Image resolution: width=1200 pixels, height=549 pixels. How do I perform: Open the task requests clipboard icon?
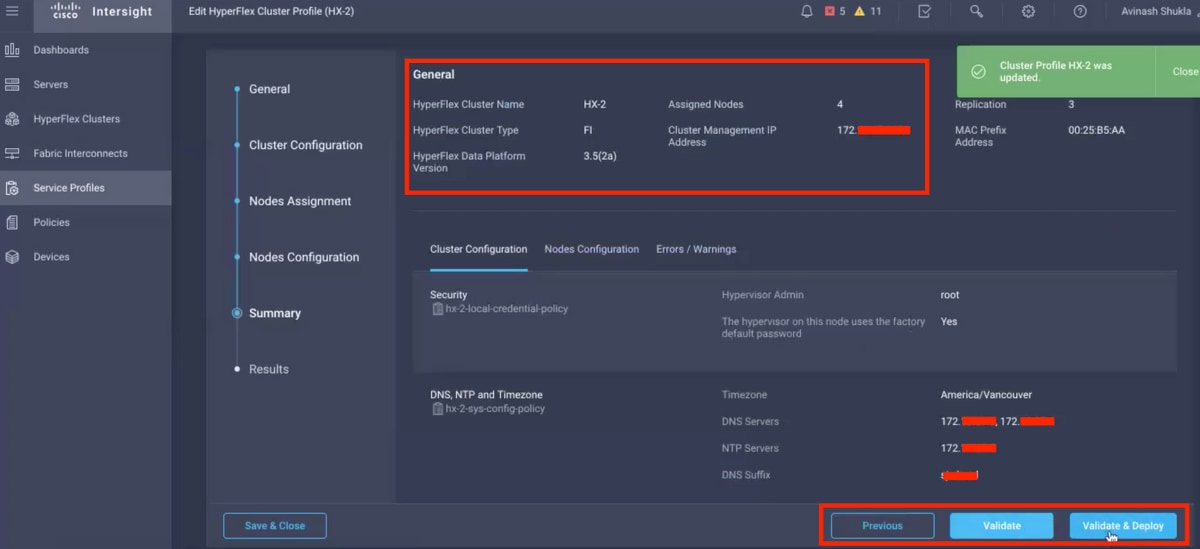(x=924, y=11)
